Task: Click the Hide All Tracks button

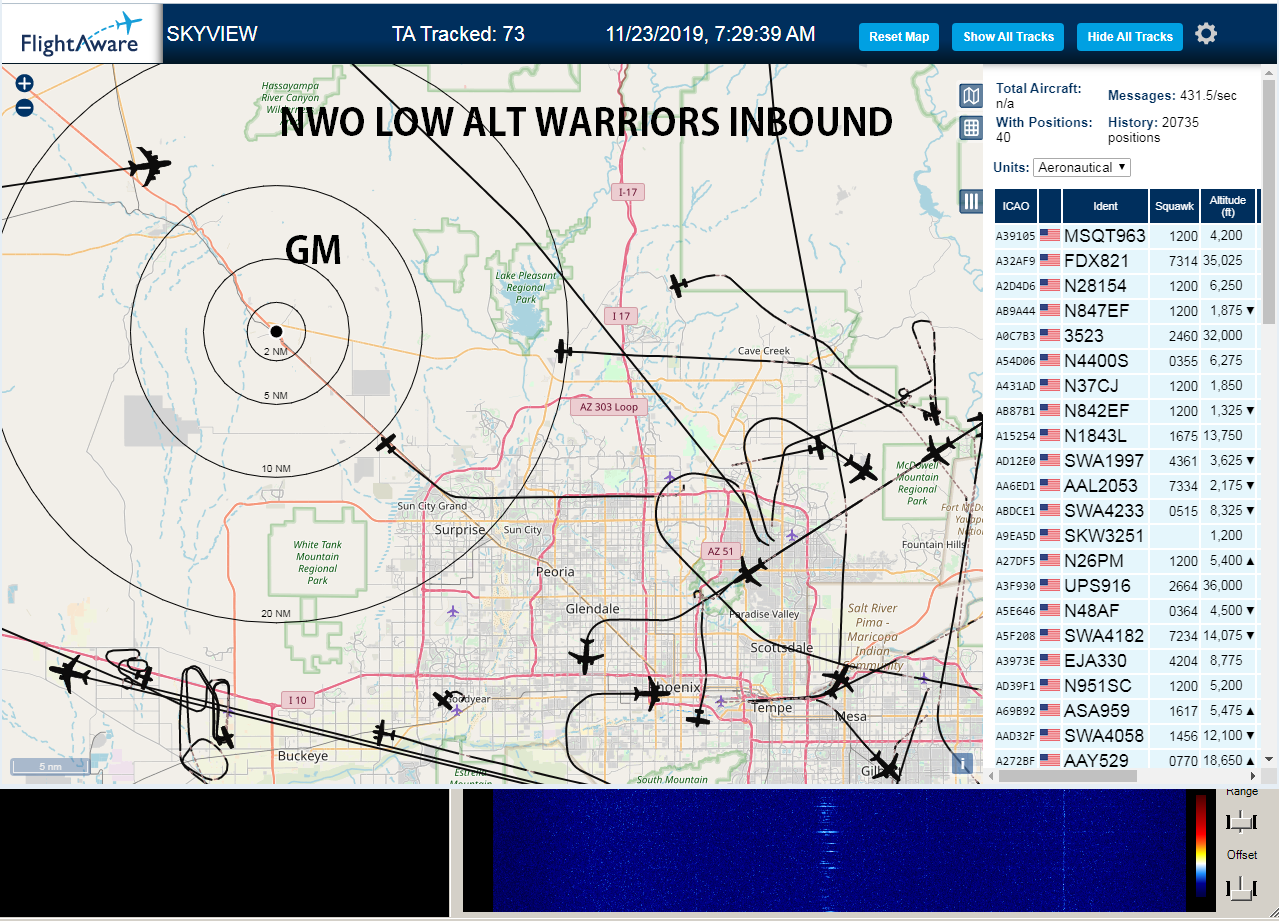Action: click(x=1130, y=37)
